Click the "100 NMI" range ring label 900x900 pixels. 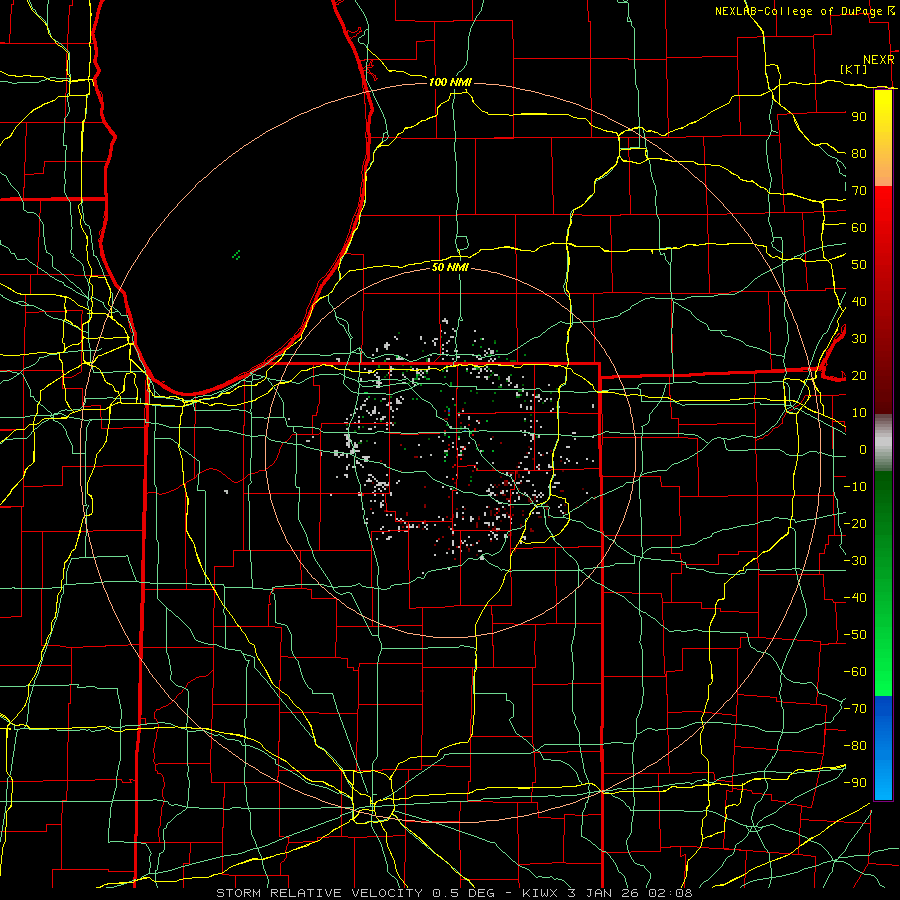pyautogui.click(x=450, y=82)
